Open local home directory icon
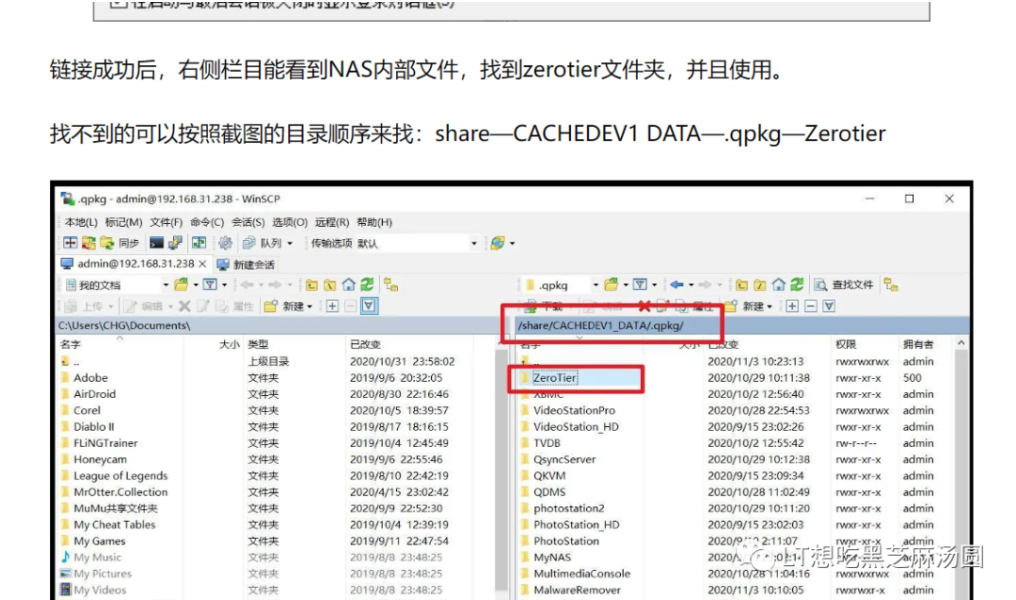 (x=349, y=284)
